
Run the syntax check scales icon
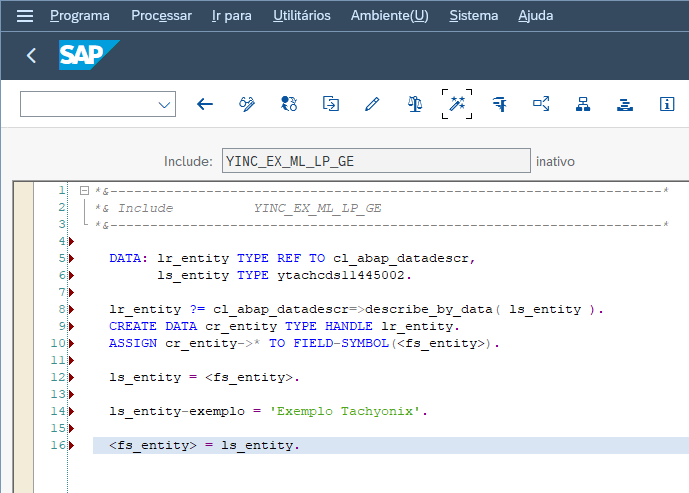(x=414, y=104)
